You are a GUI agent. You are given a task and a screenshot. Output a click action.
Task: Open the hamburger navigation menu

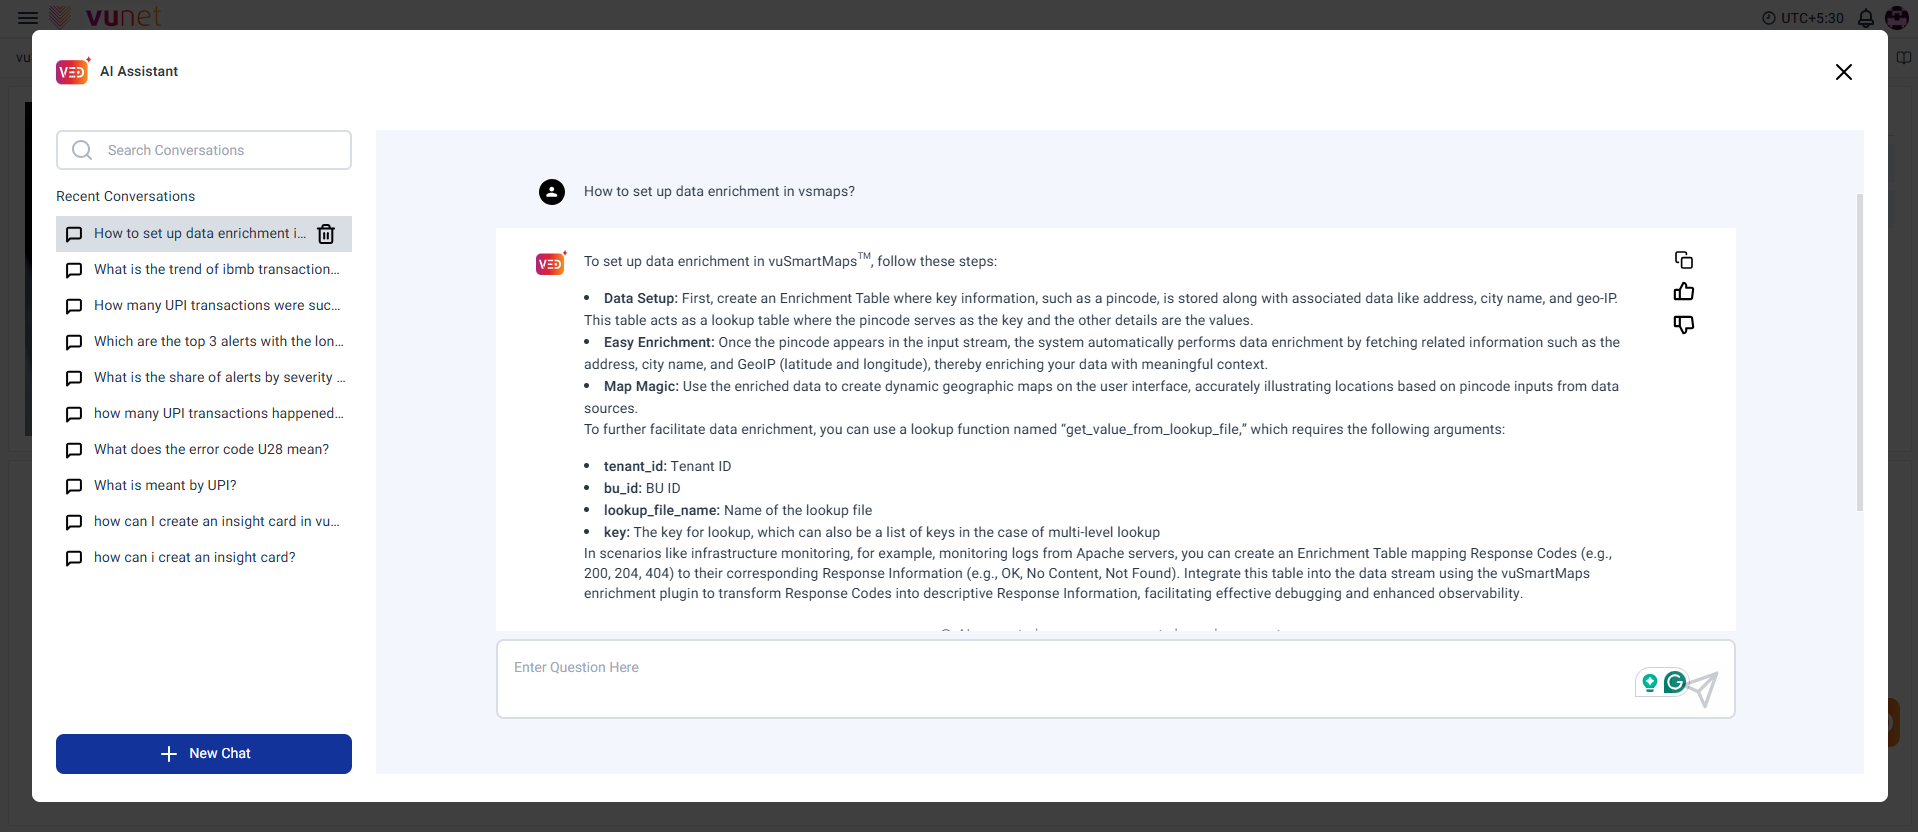point(28,18)
